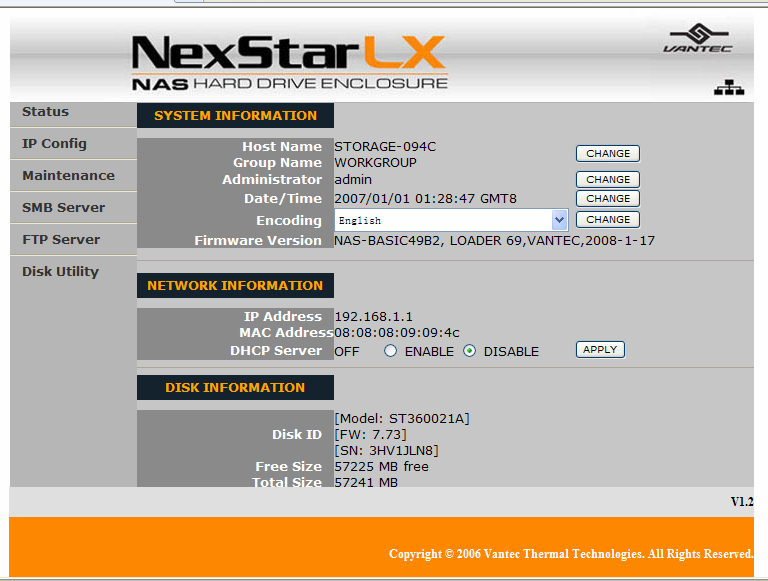
Task: Open the IP Config page
Action: coord(54,144)
